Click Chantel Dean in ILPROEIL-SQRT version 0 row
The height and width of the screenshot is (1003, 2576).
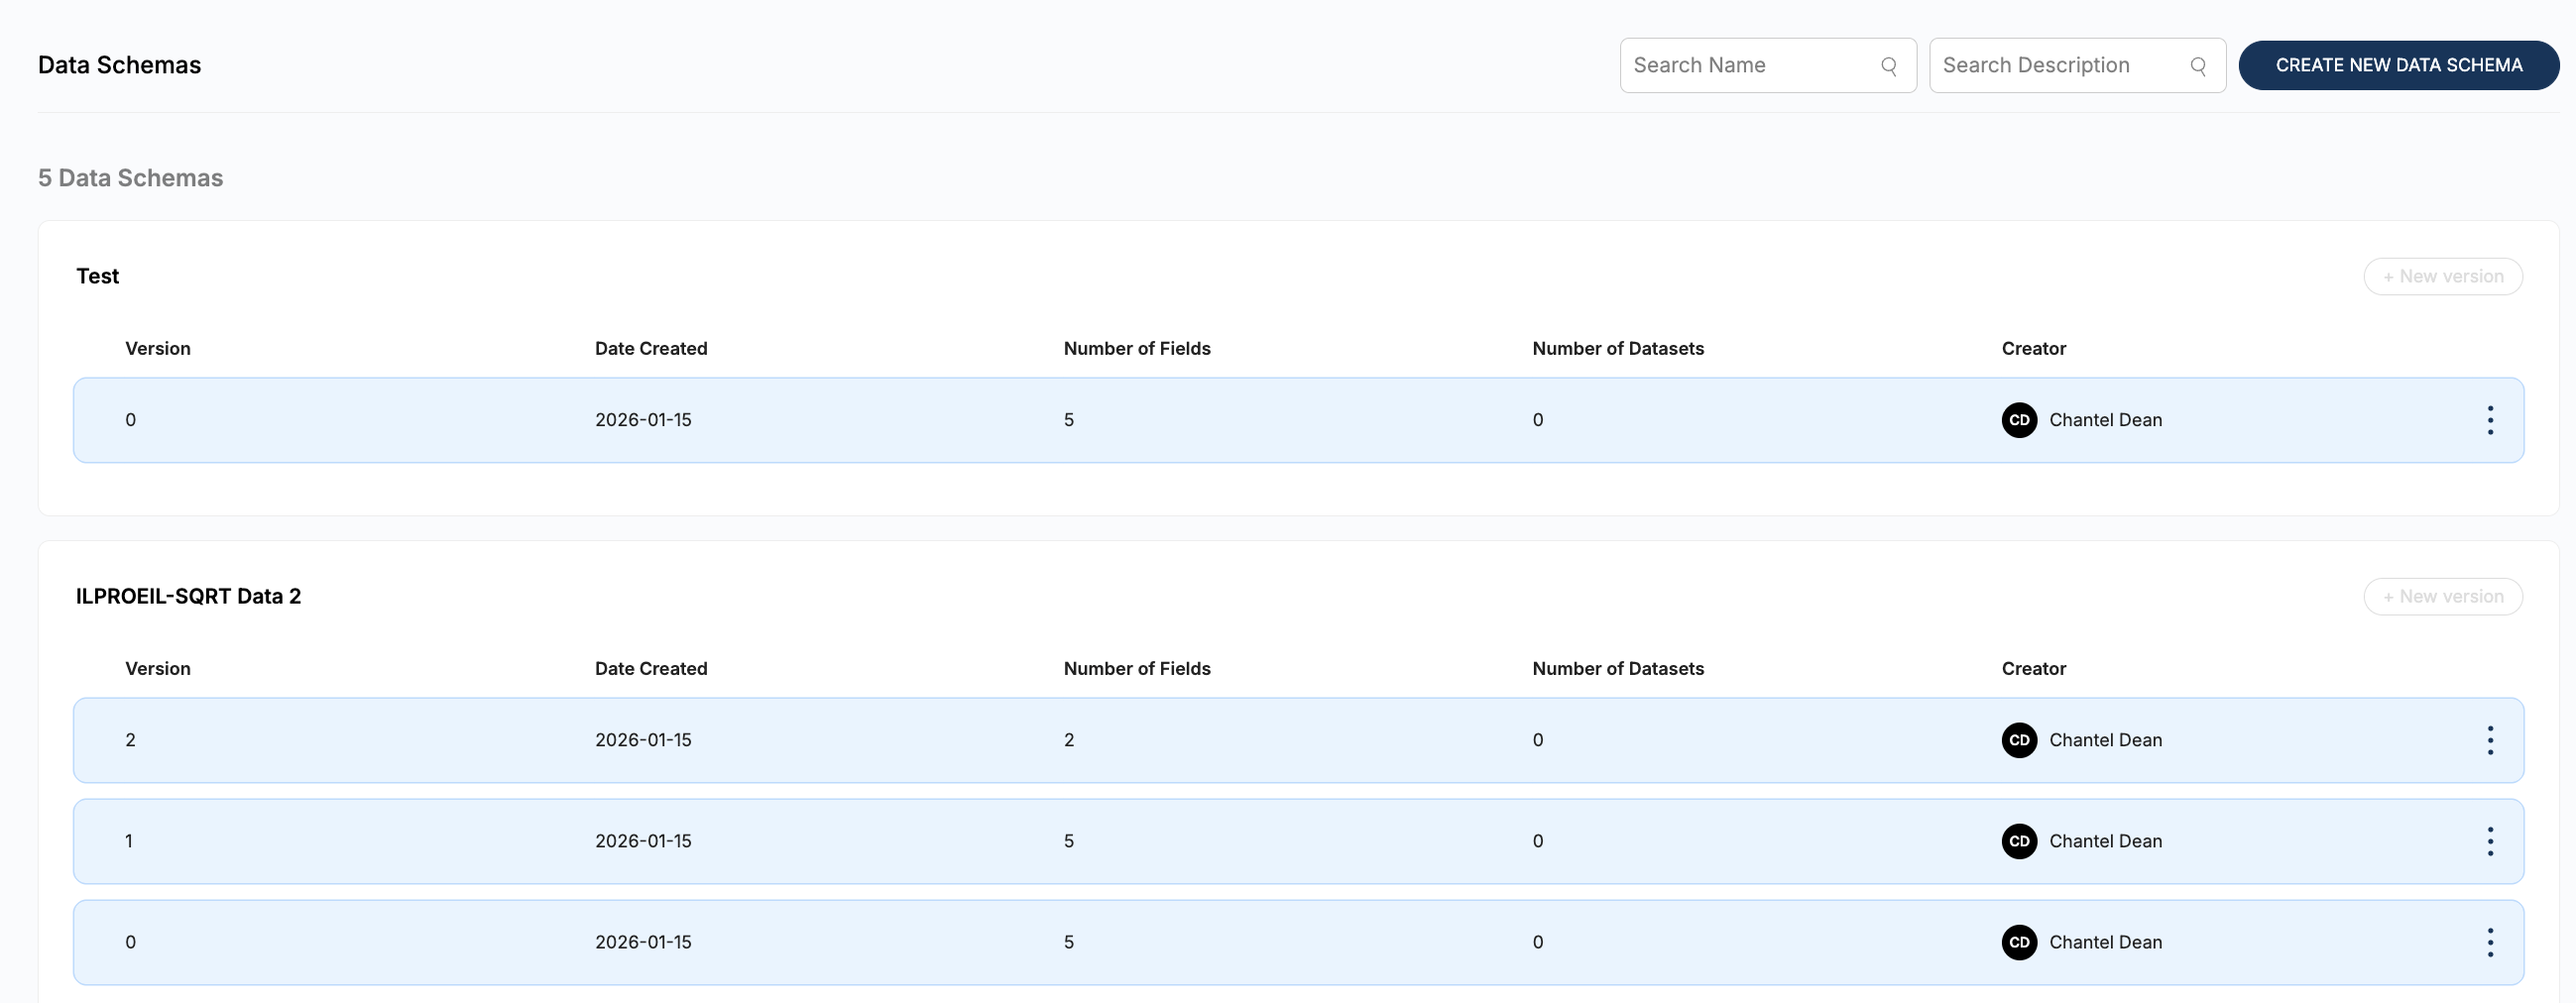pos(2105,942)
